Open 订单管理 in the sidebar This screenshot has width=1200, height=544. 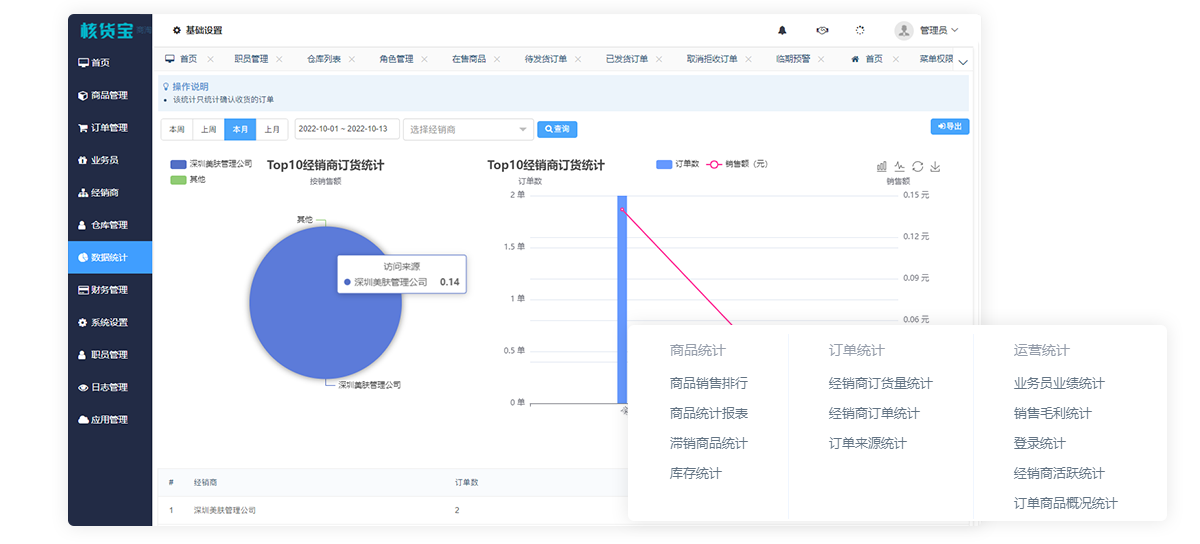(x=109, y=128)
